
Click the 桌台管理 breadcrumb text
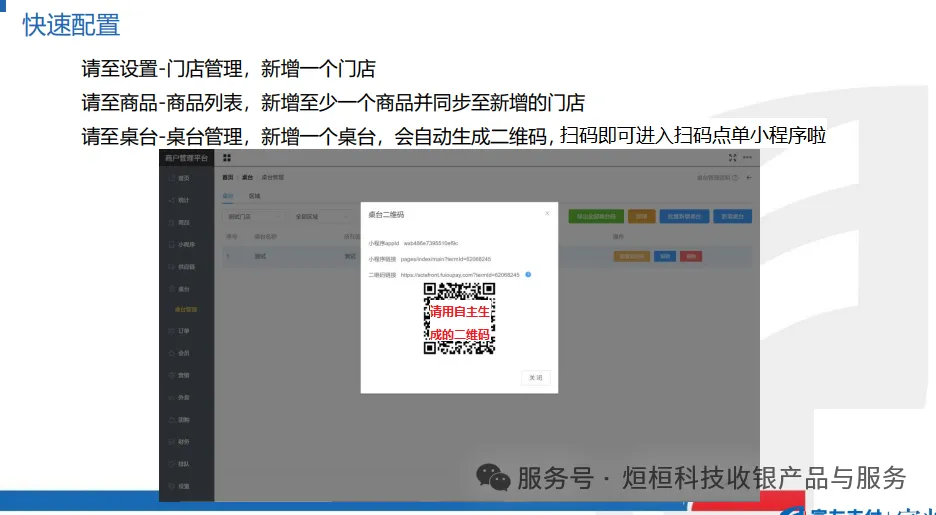(273, 178)
